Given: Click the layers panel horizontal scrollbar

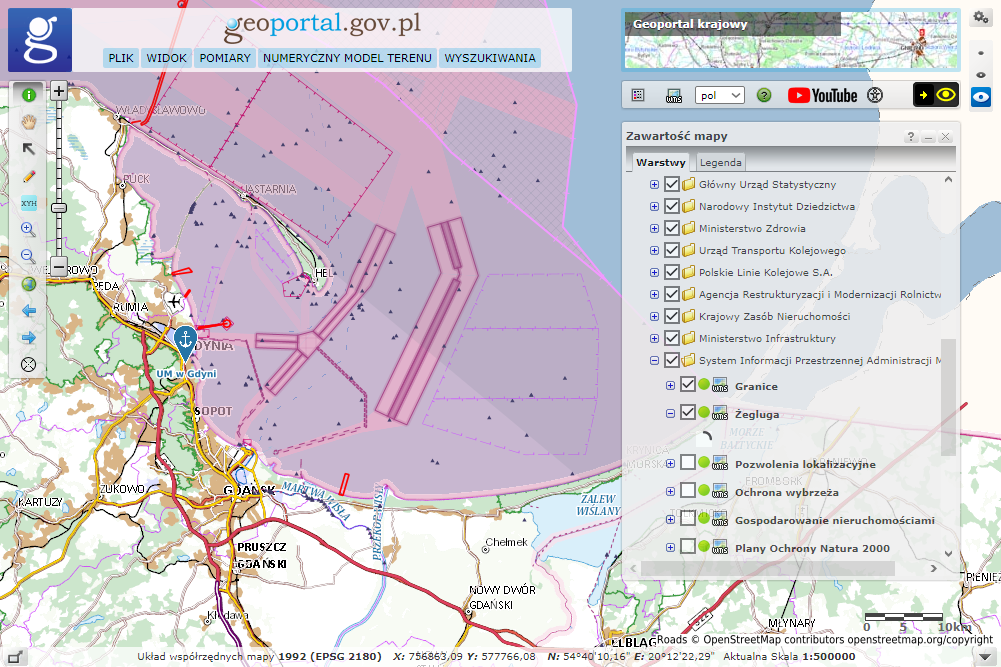Looking at the screenshot, I should click(768, 568).
